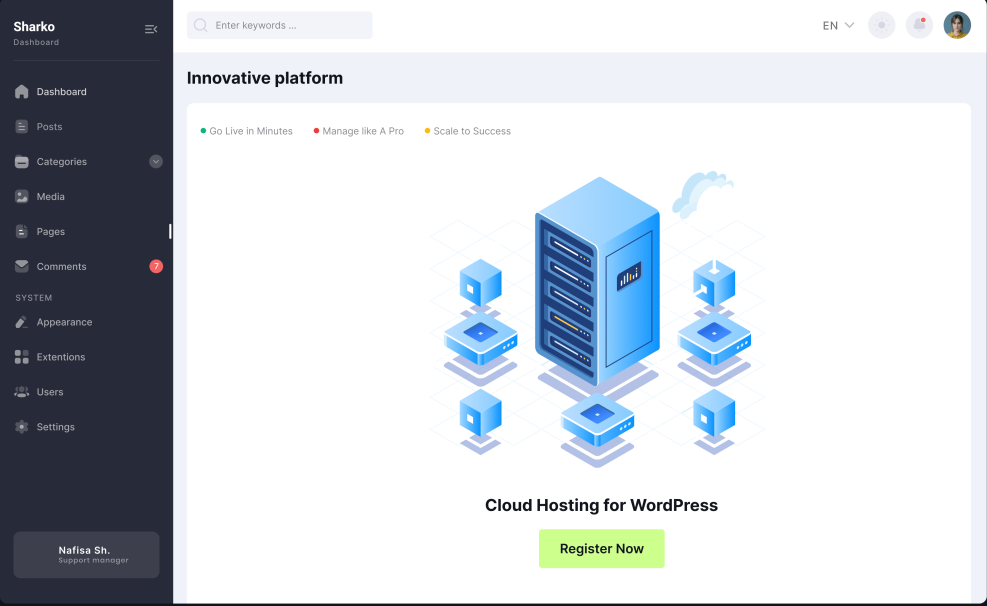Click the Settings gear icon
The width and height of the screenshot is (987, 606).
tap(21, 427)
